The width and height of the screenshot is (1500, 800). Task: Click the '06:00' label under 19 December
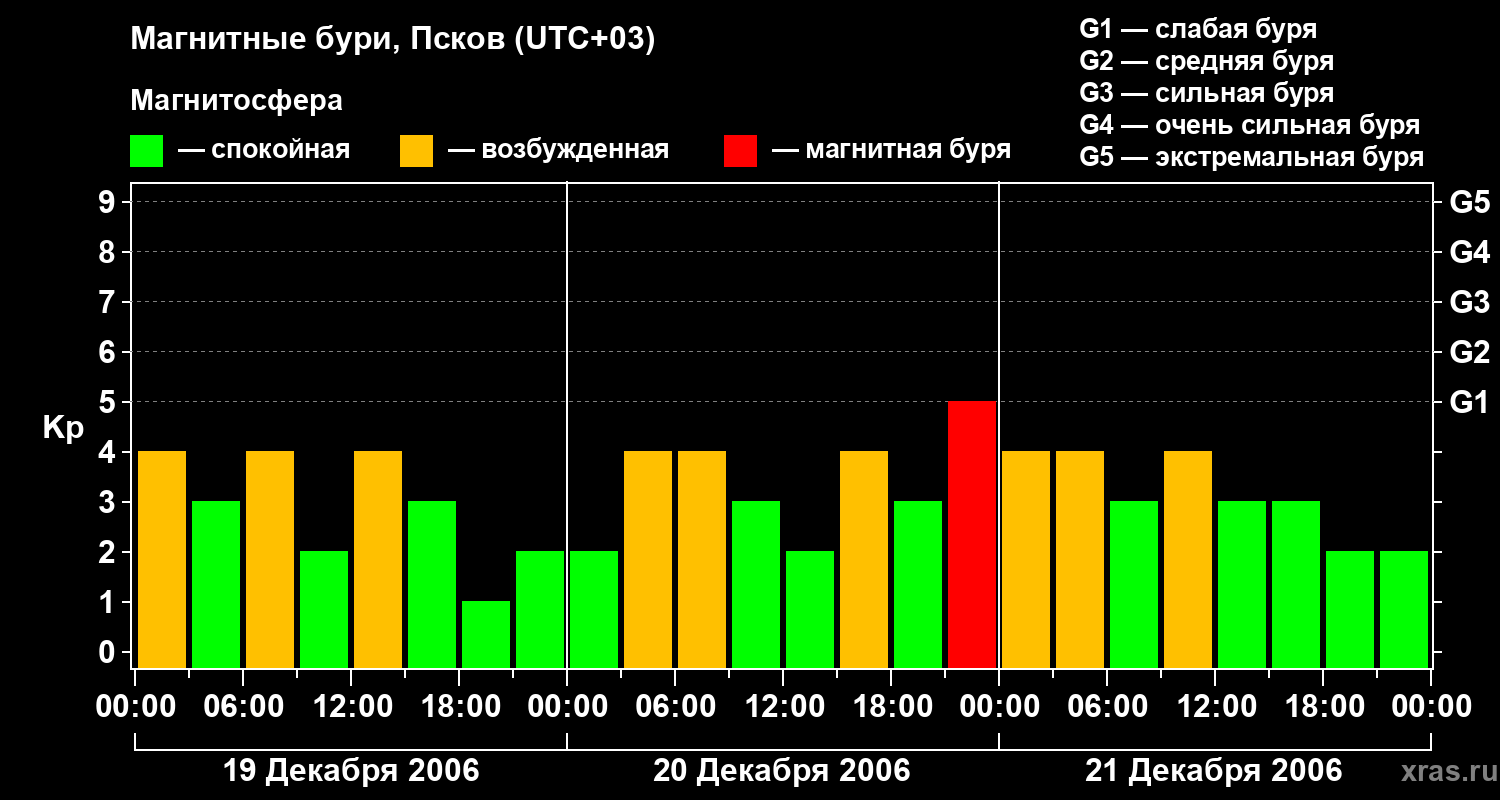tap(243, 707)
